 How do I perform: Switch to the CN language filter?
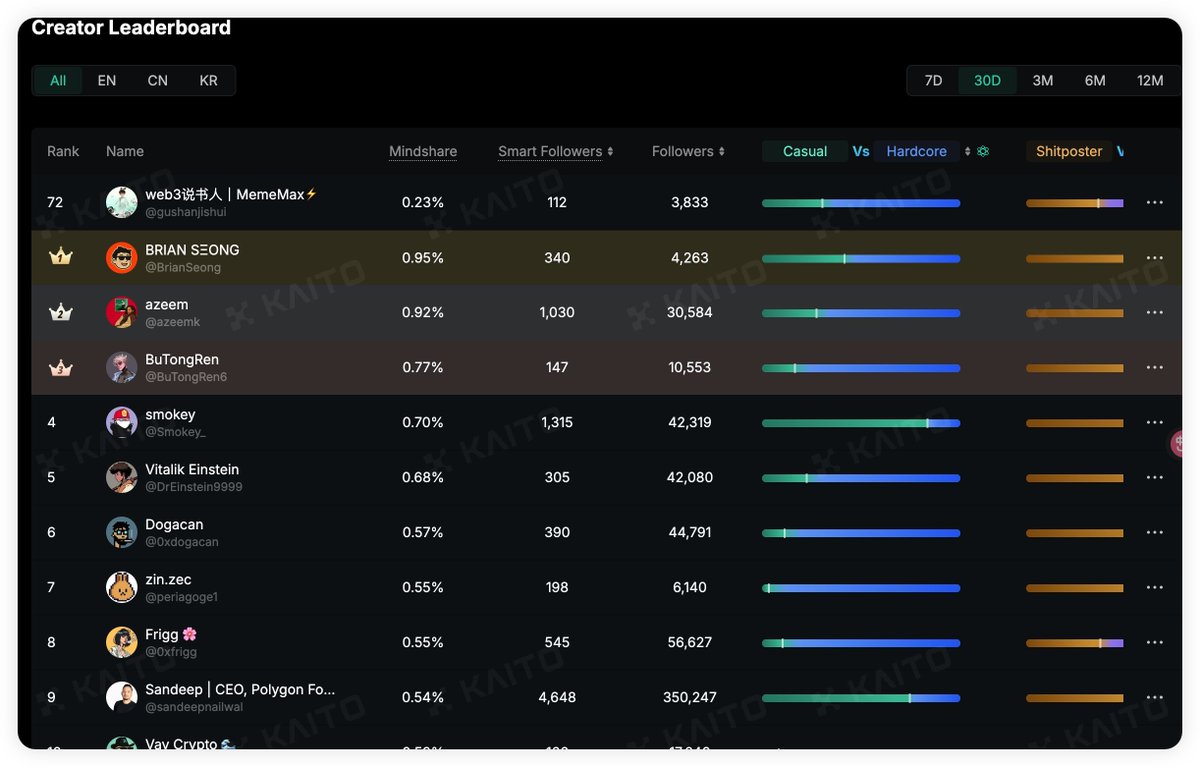tap(158, 80)
